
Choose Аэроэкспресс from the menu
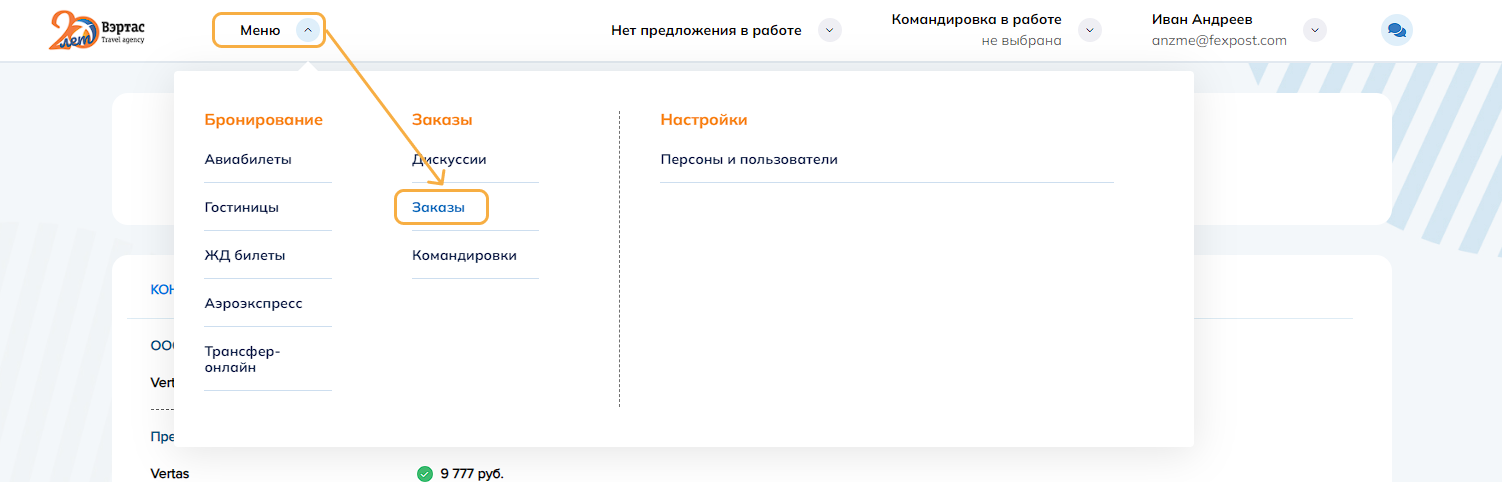253,303
